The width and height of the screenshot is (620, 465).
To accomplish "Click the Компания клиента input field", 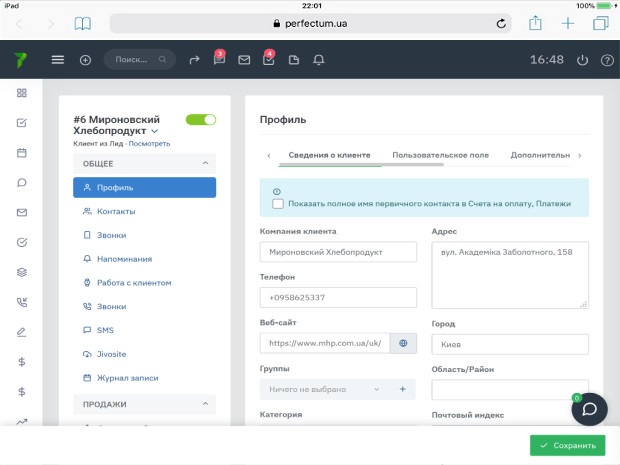I will pyautogui.click(x=338, y=252).
